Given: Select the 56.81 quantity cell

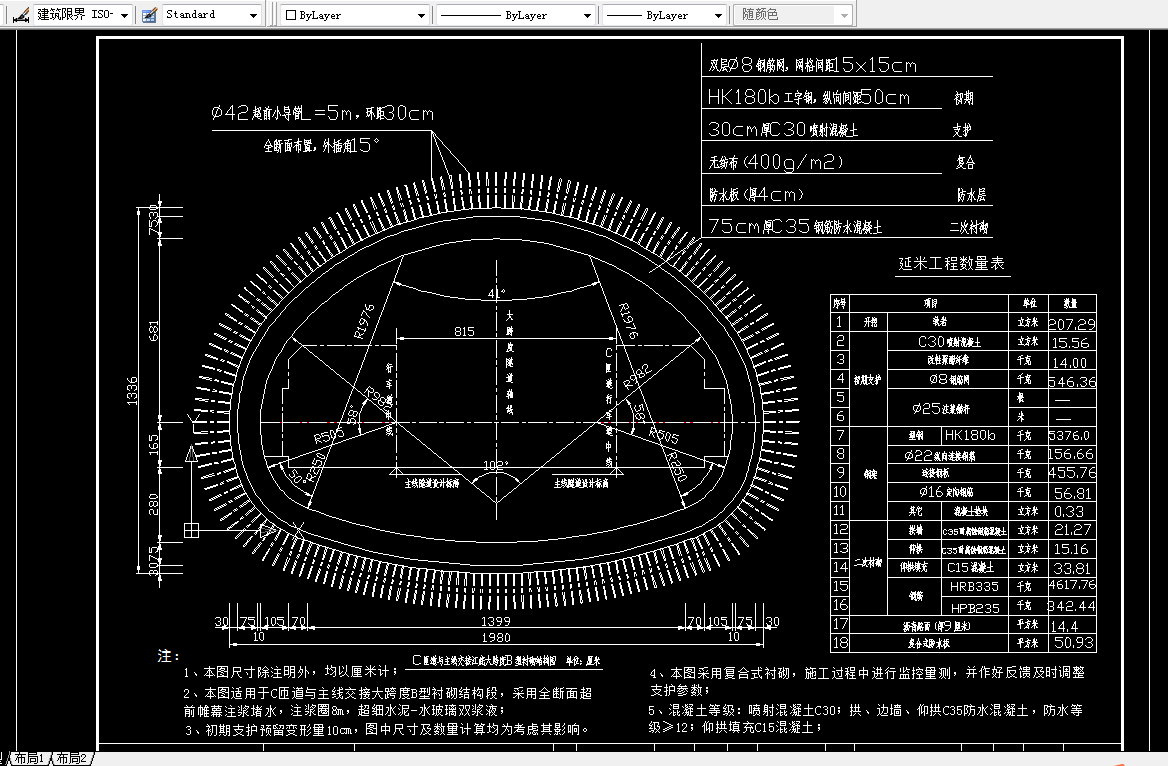Looking at the screenshot, I should (x=1072, y=493).
